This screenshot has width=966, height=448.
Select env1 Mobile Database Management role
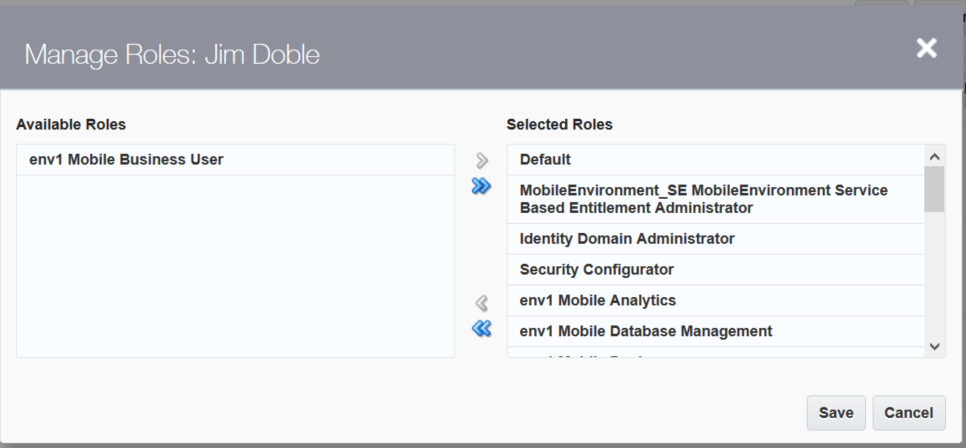coord(646,331)
